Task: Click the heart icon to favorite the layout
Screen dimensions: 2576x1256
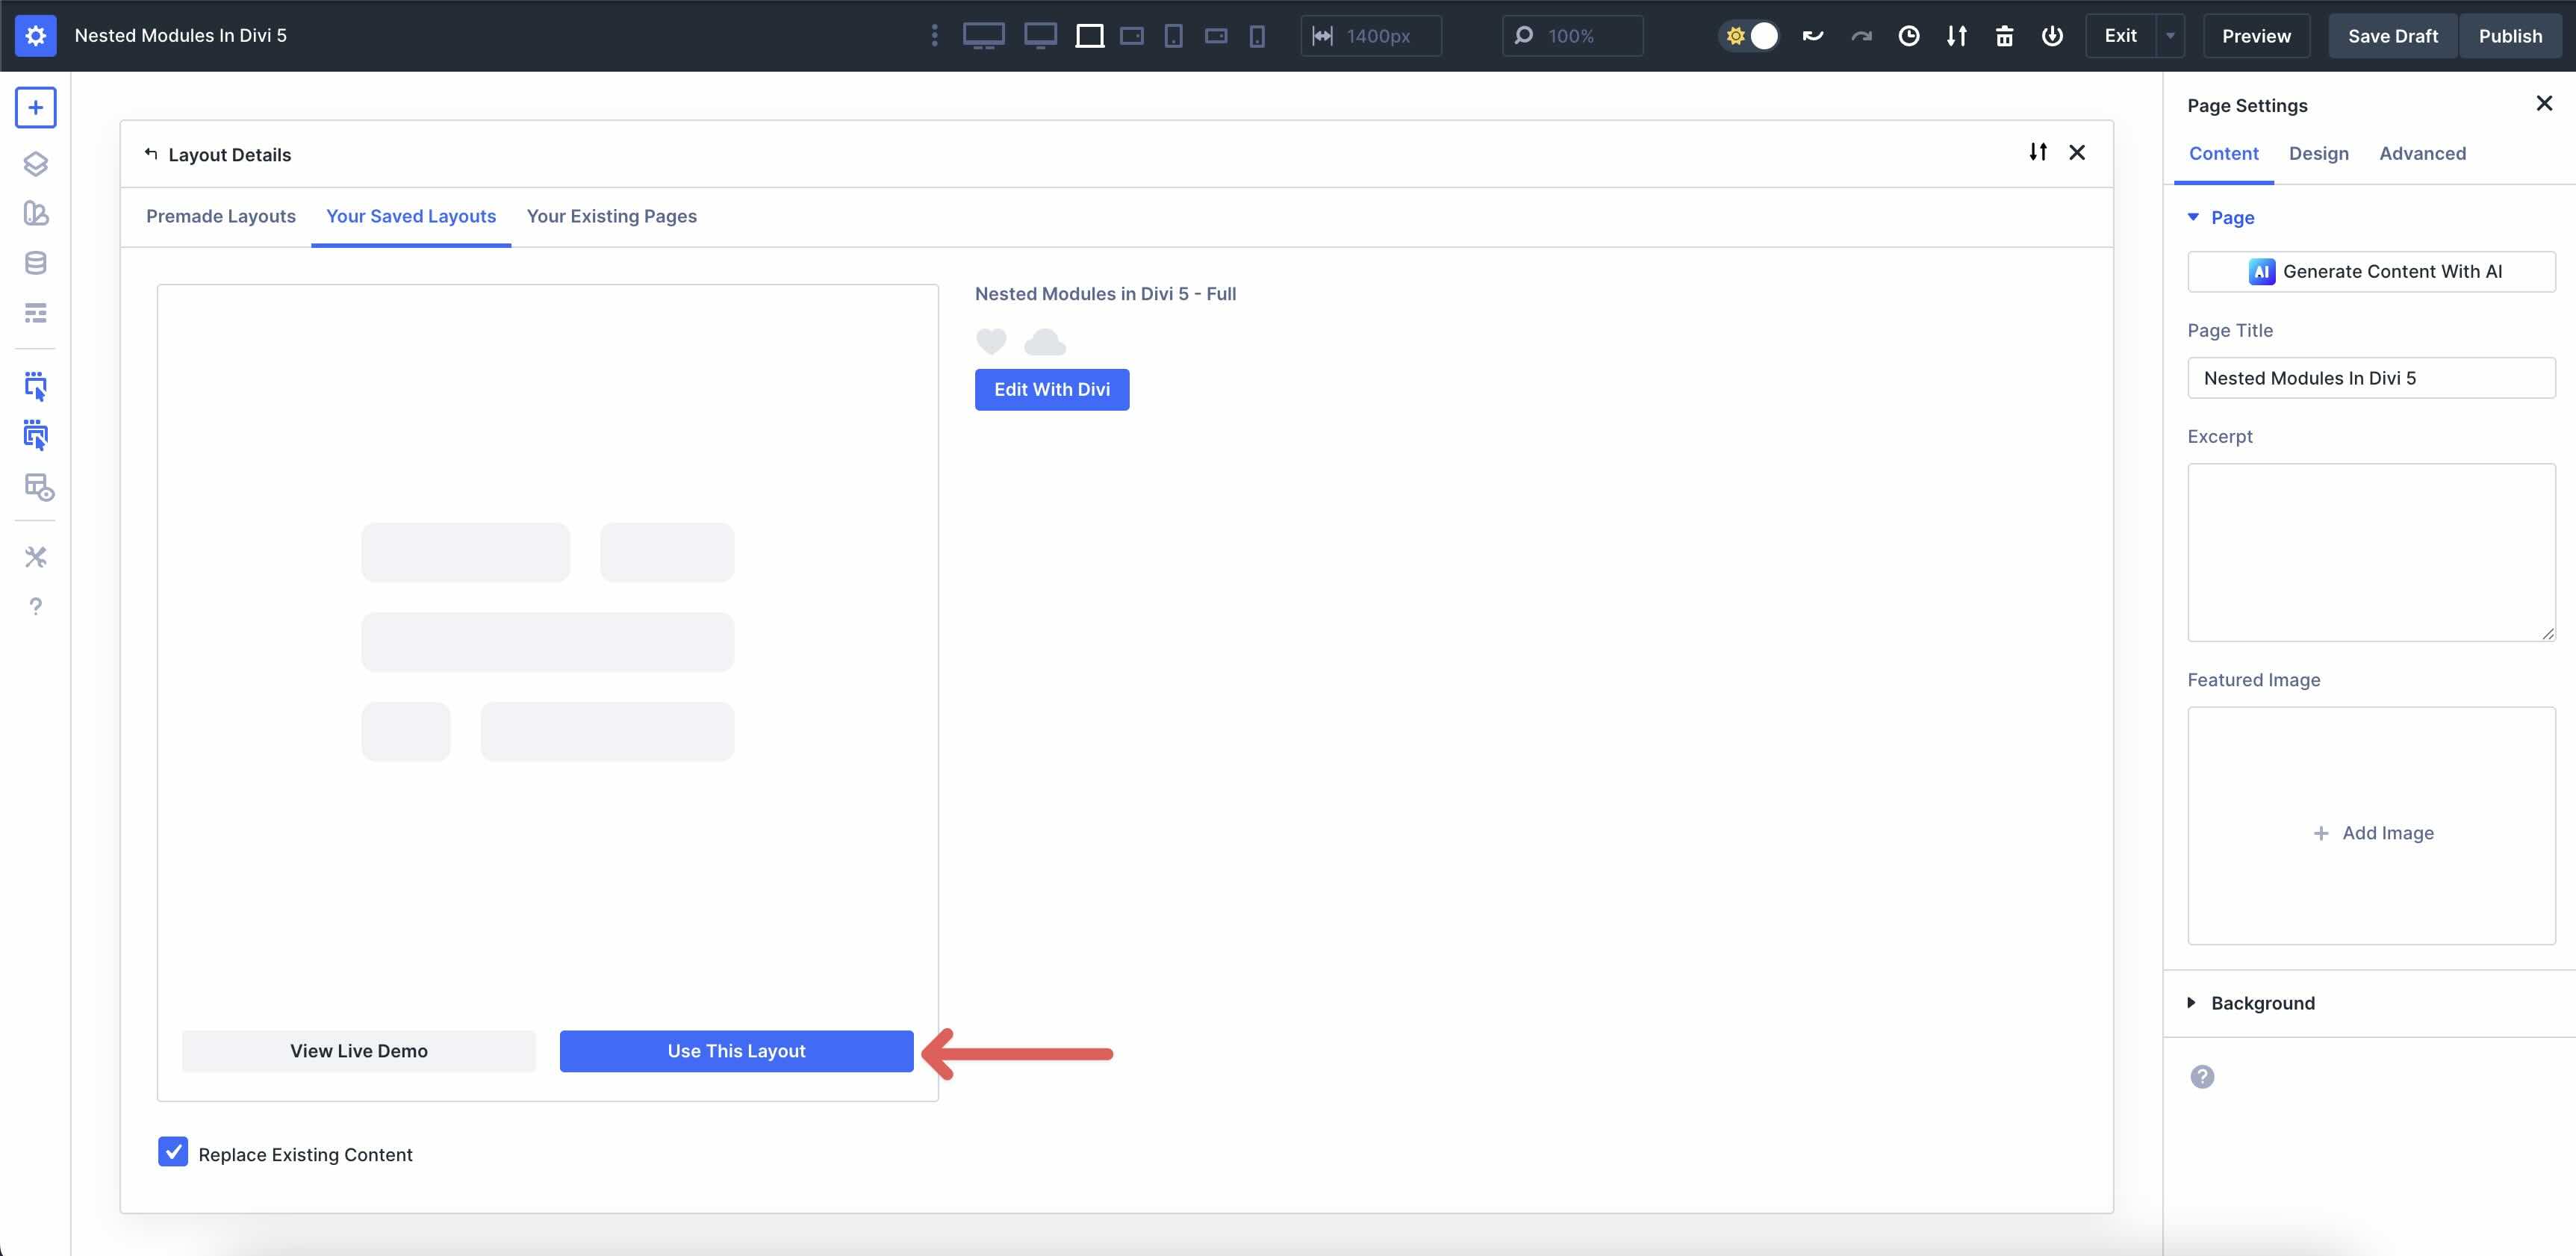Action: coord(991,341)
